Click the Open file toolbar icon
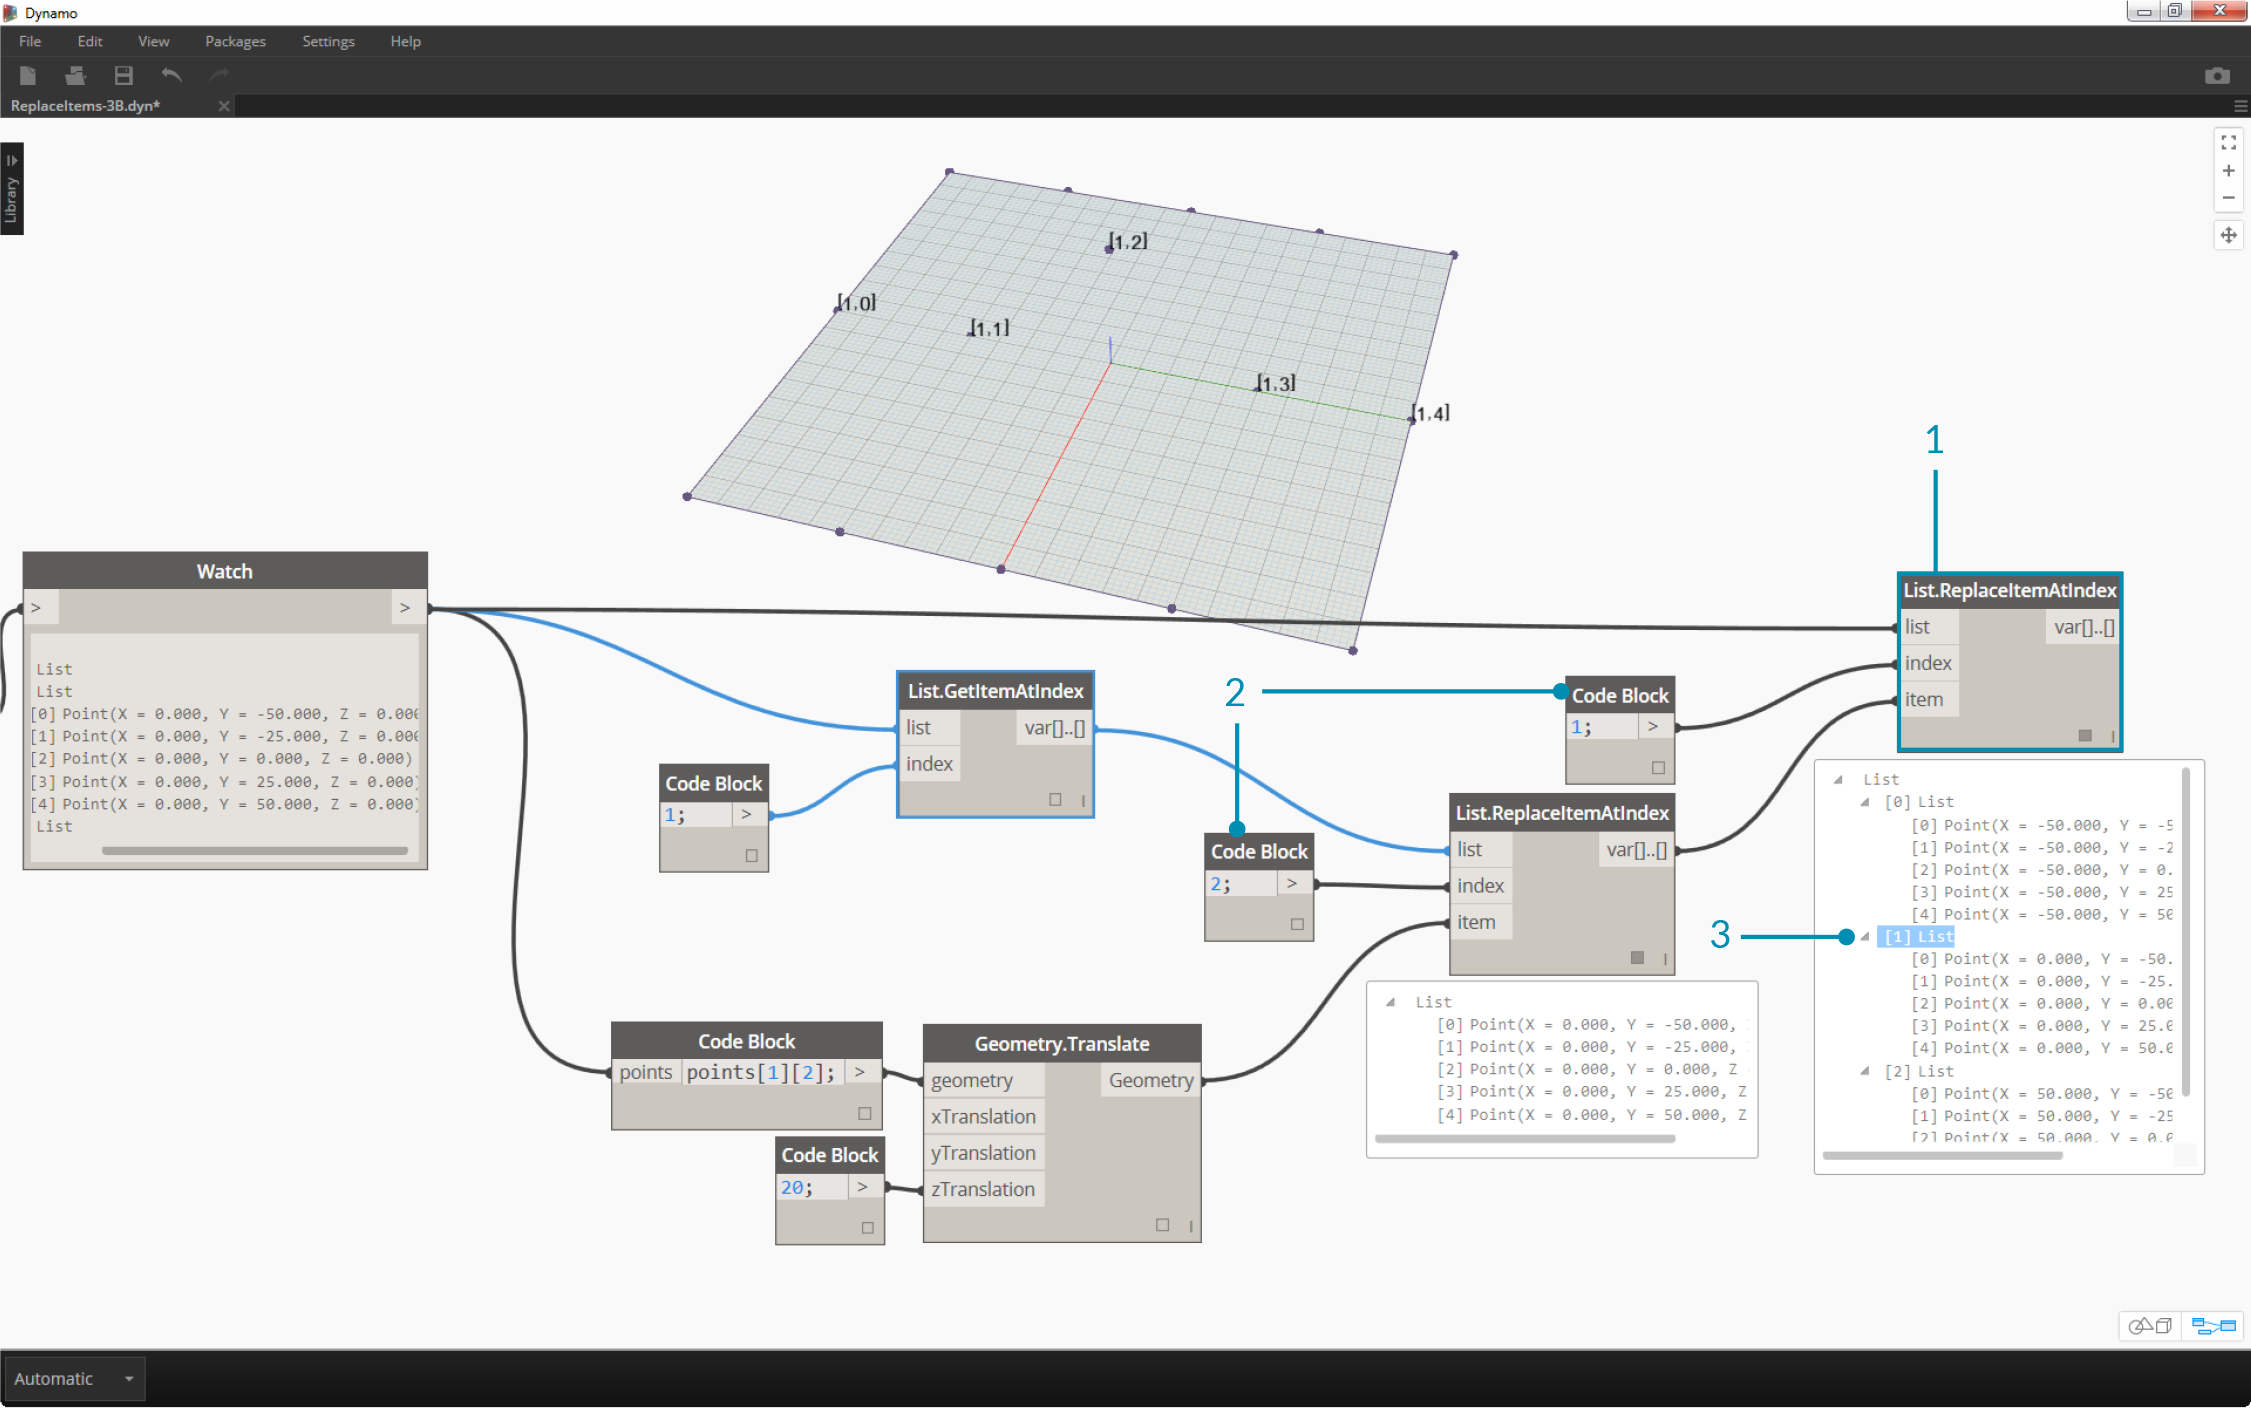 [75, 75]
